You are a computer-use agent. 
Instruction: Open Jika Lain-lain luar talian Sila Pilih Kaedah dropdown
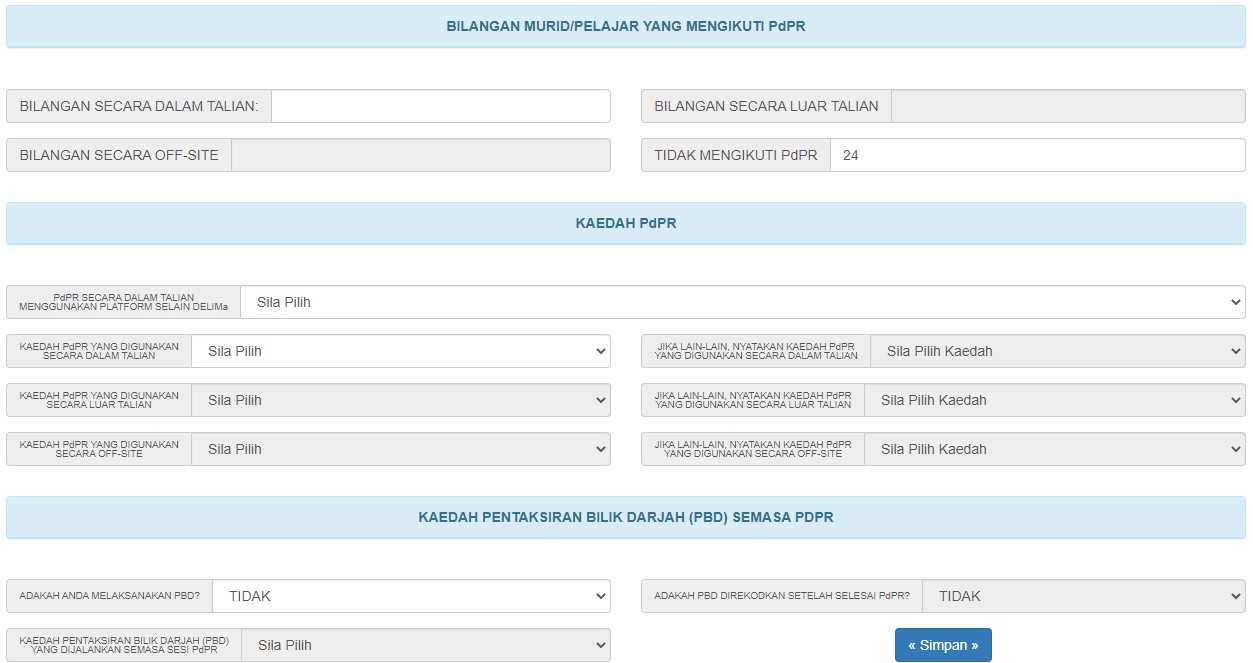tap(1054, 400)
